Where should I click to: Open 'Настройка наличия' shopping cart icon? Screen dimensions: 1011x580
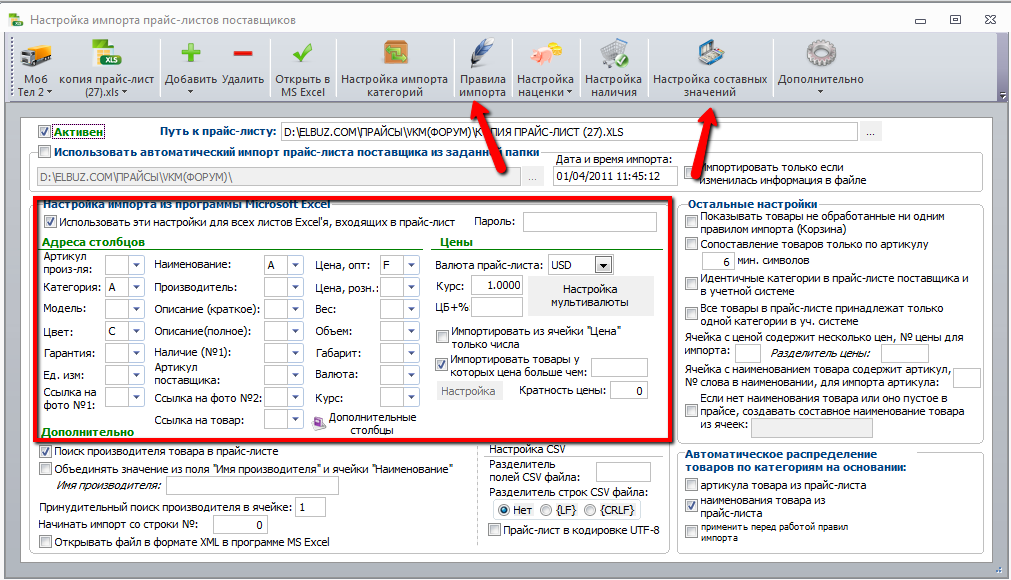[613, 53]
